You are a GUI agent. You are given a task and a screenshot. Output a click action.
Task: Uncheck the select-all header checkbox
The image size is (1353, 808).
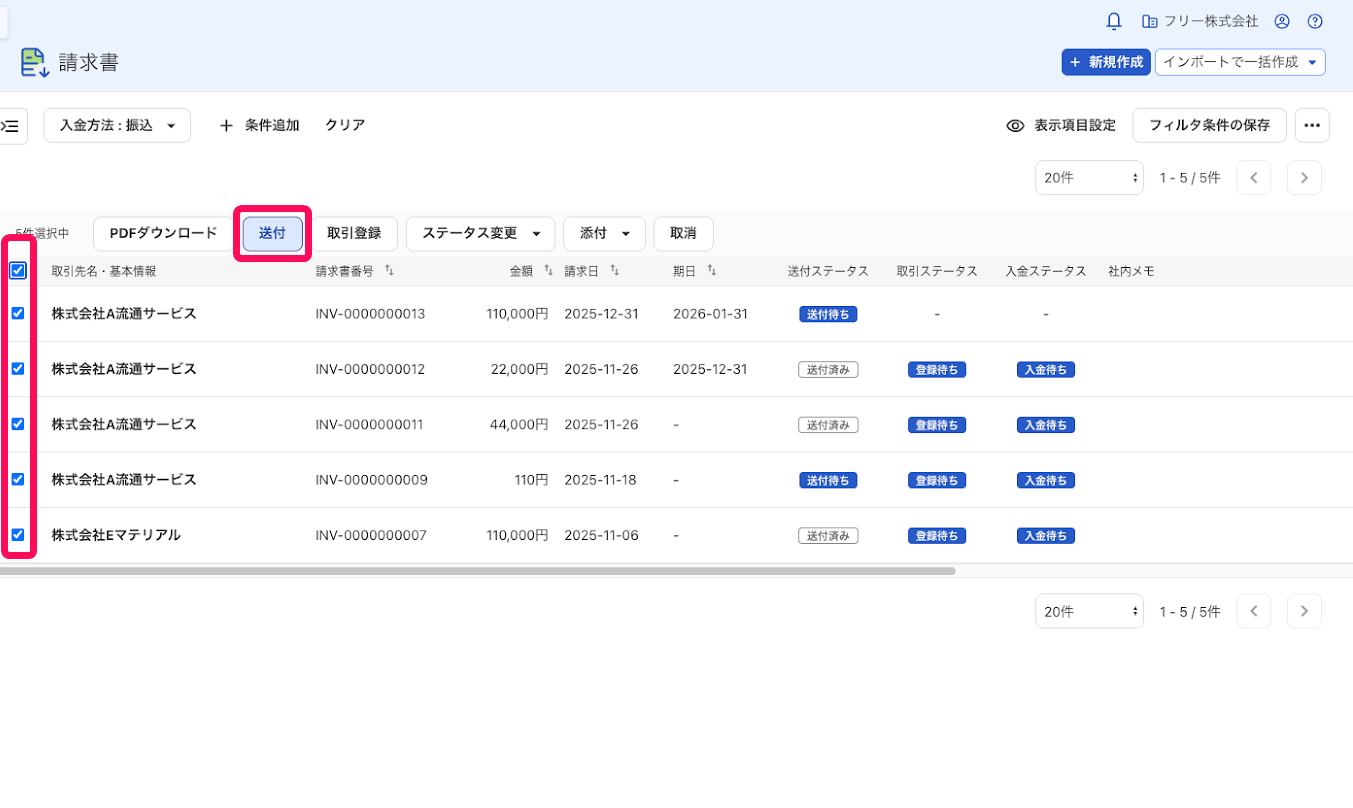18,271
